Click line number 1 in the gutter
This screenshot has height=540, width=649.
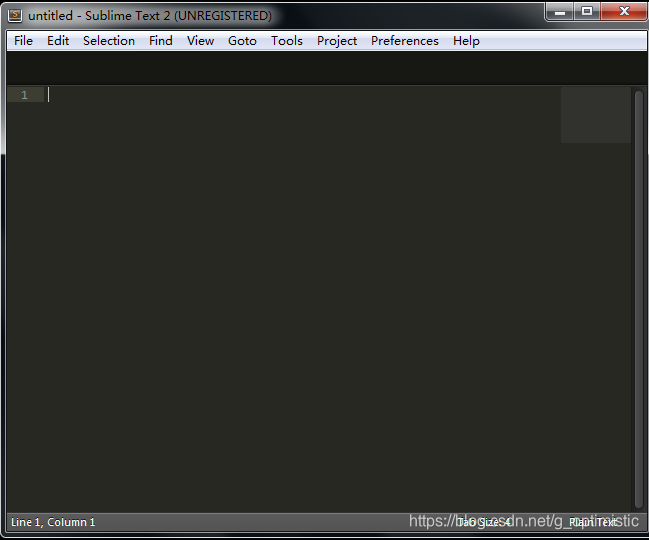(24, 95)
